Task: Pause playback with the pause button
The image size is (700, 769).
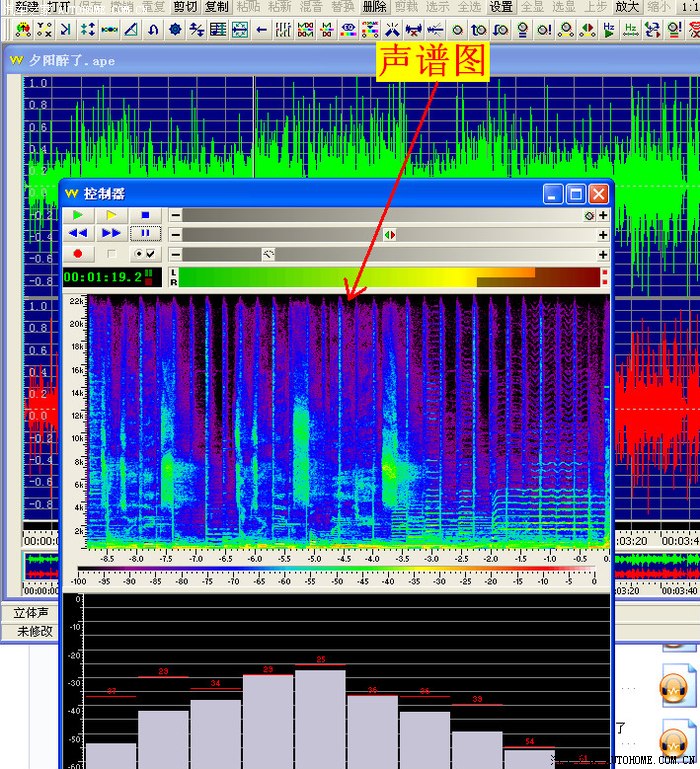Action: 144,234
